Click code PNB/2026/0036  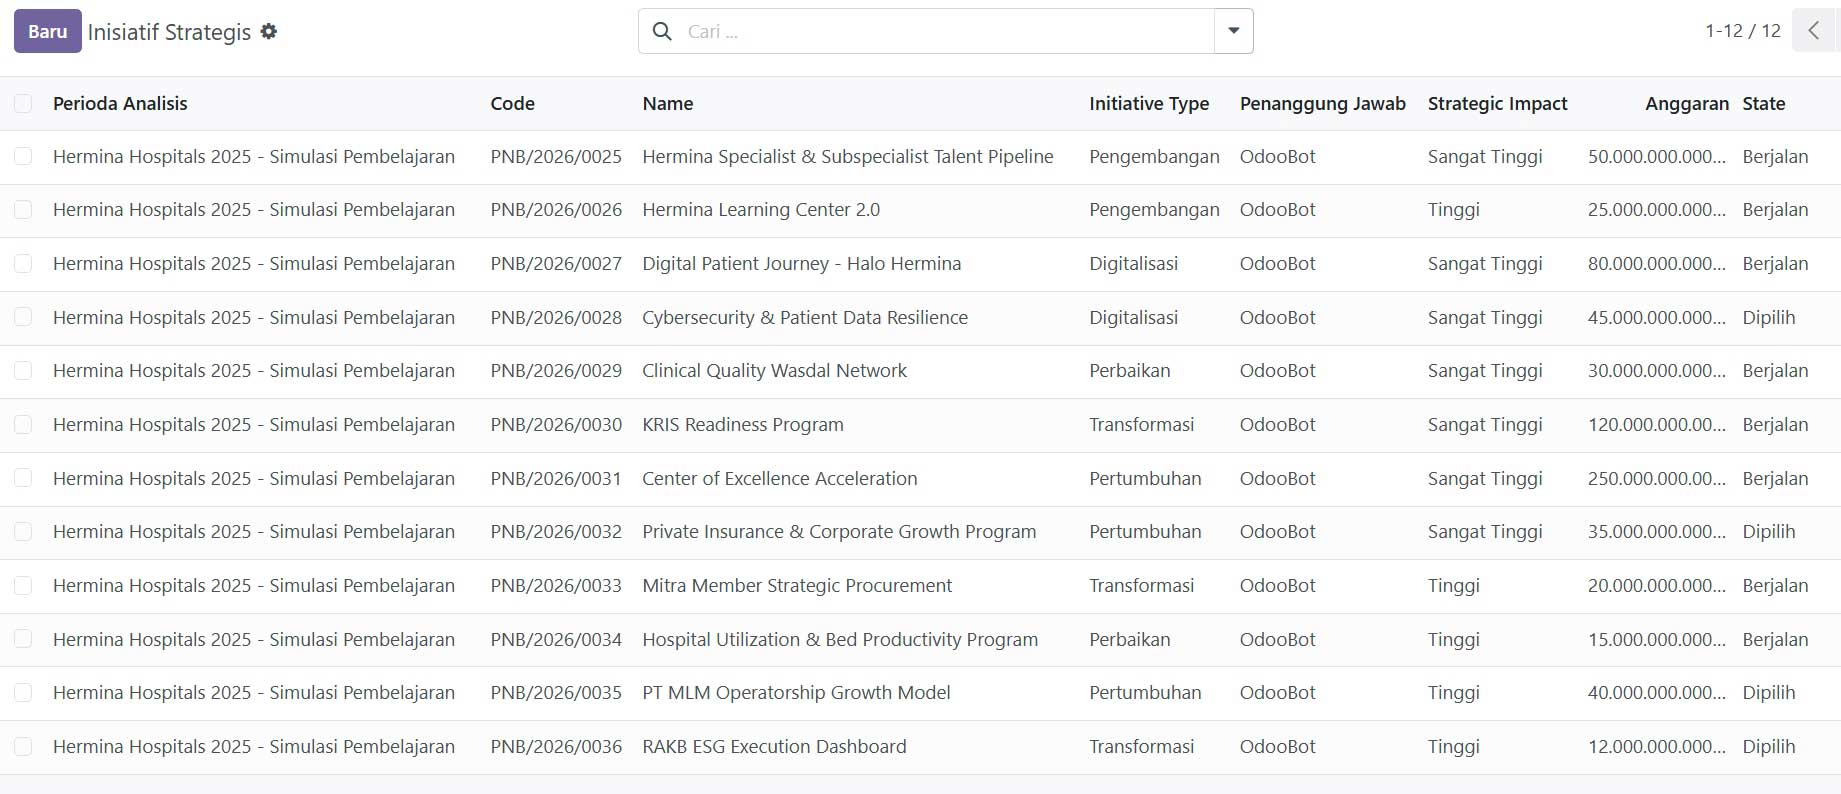(556, 746)
